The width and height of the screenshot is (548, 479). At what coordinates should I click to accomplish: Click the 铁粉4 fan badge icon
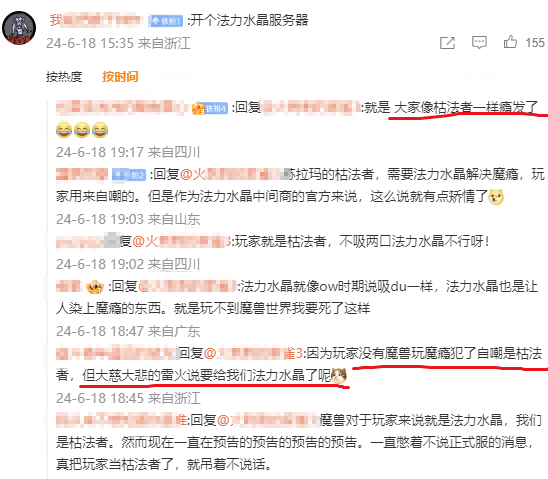tap(210, 108)
